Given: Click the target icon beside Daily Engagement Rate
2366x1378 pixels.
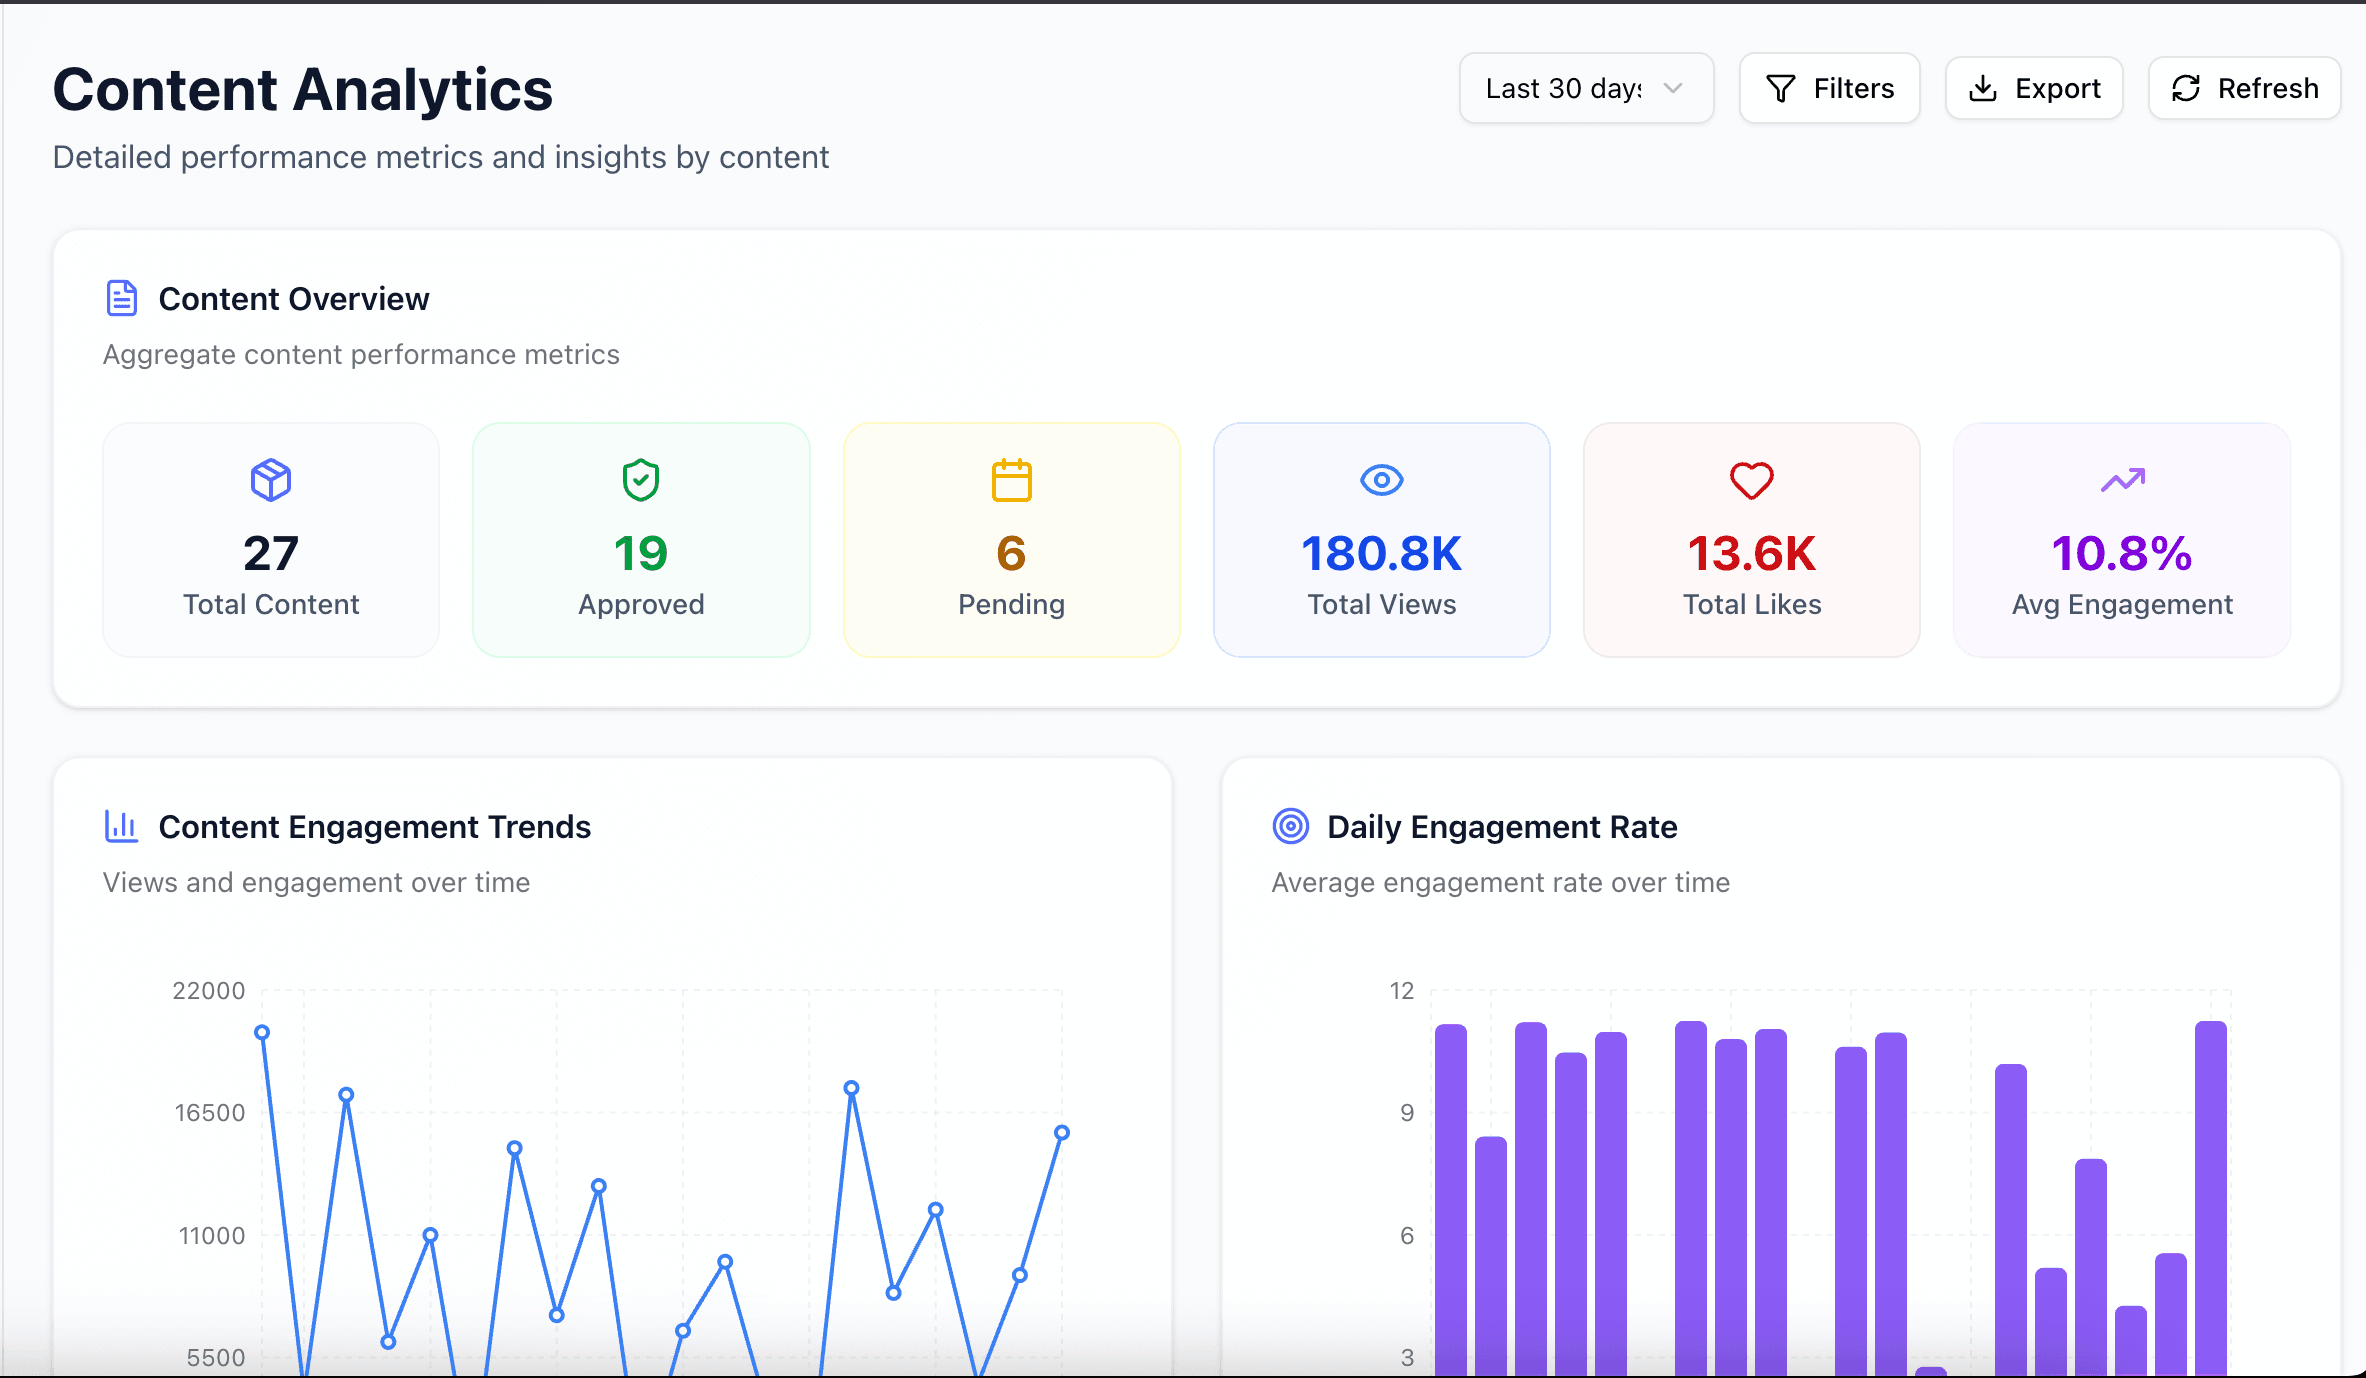Looking at the screenshot, I should (x=1290, y=826).
